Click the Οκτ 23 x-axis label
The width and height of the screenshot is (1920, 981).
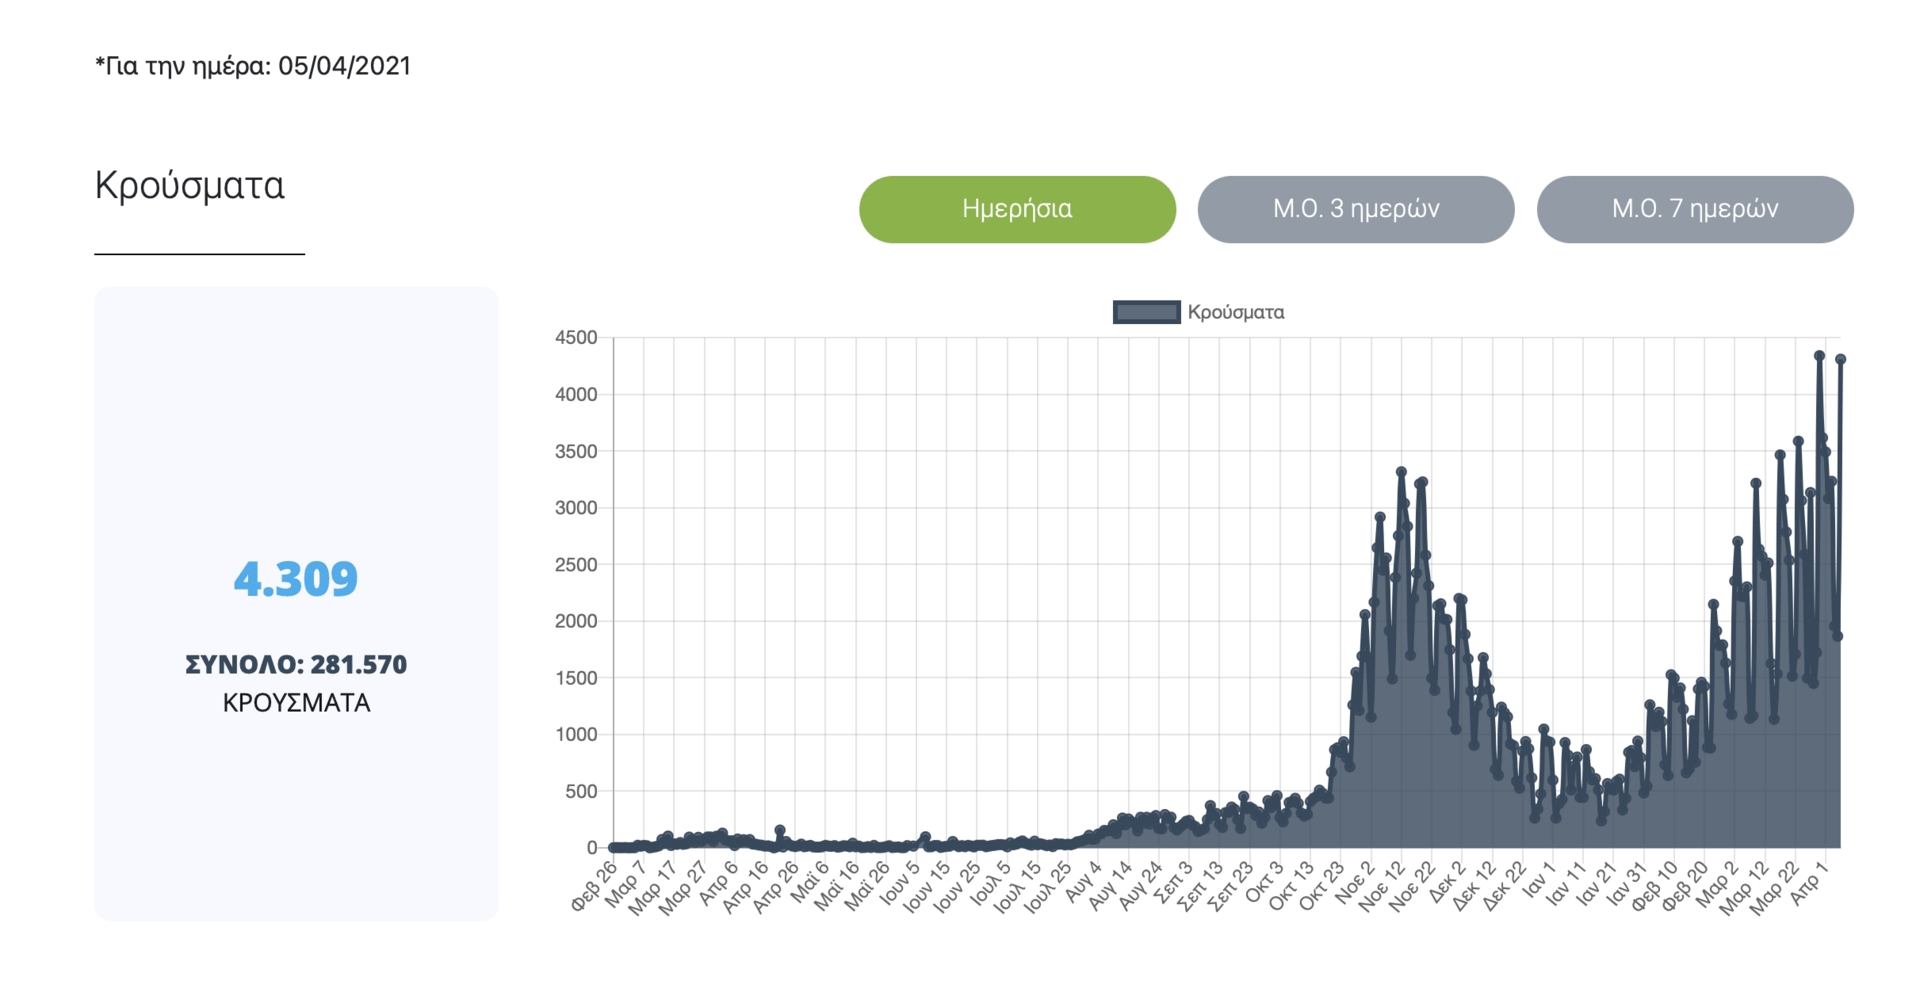[x=1322, y=885]
